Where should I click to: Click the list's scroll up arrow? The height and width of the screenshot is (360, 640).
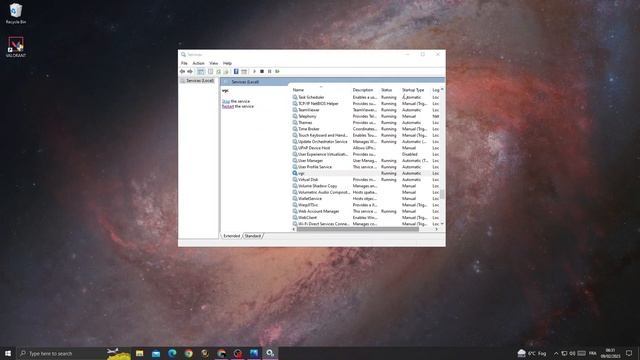pyautogui.click(x=442, y=89)
